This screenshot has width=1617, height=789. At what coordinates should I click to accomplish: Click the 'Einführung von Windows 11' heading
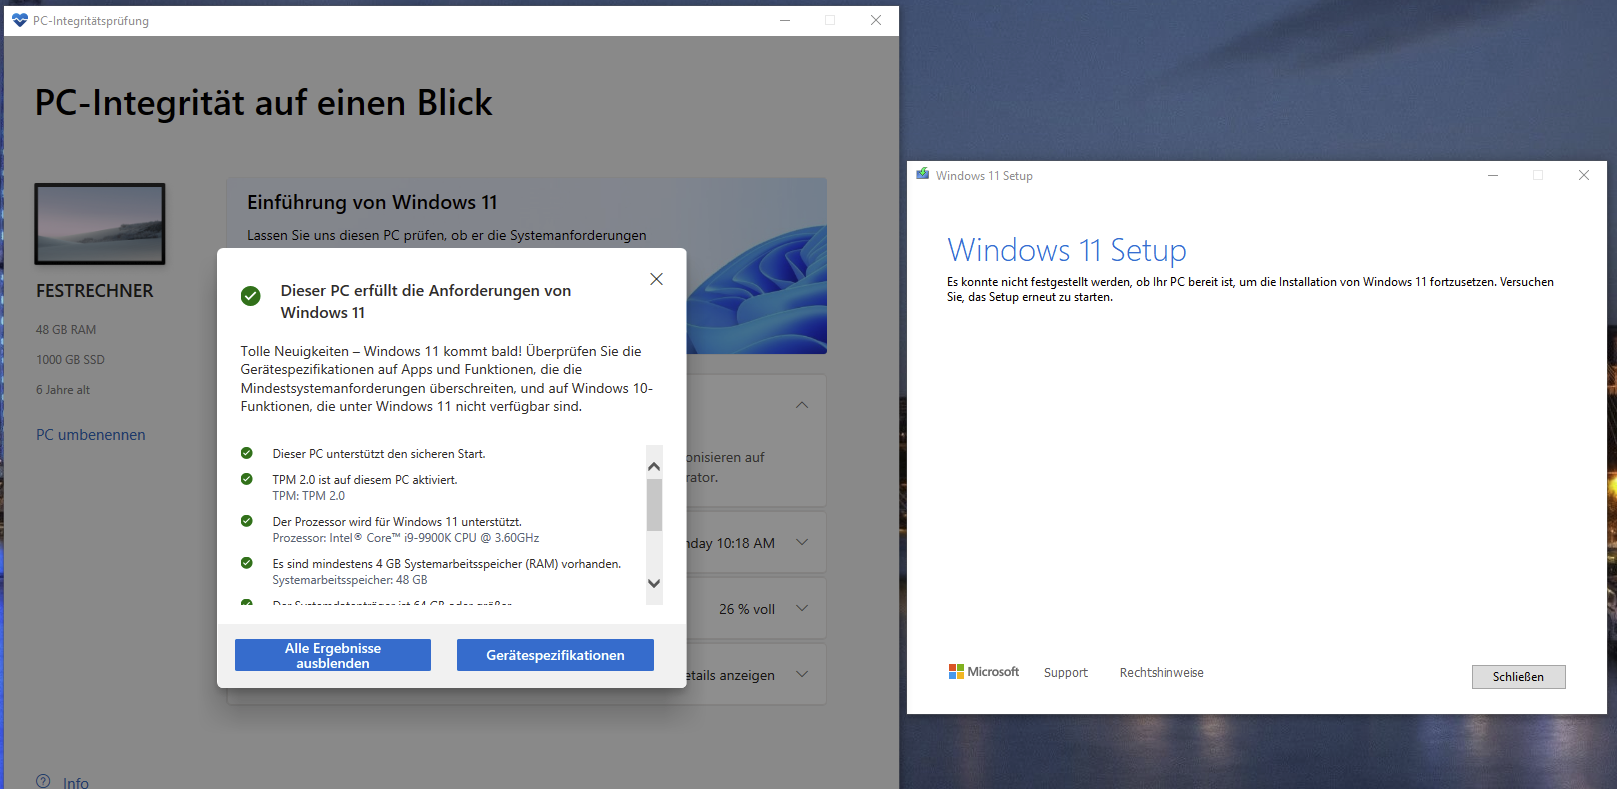(x=372, y=202)
